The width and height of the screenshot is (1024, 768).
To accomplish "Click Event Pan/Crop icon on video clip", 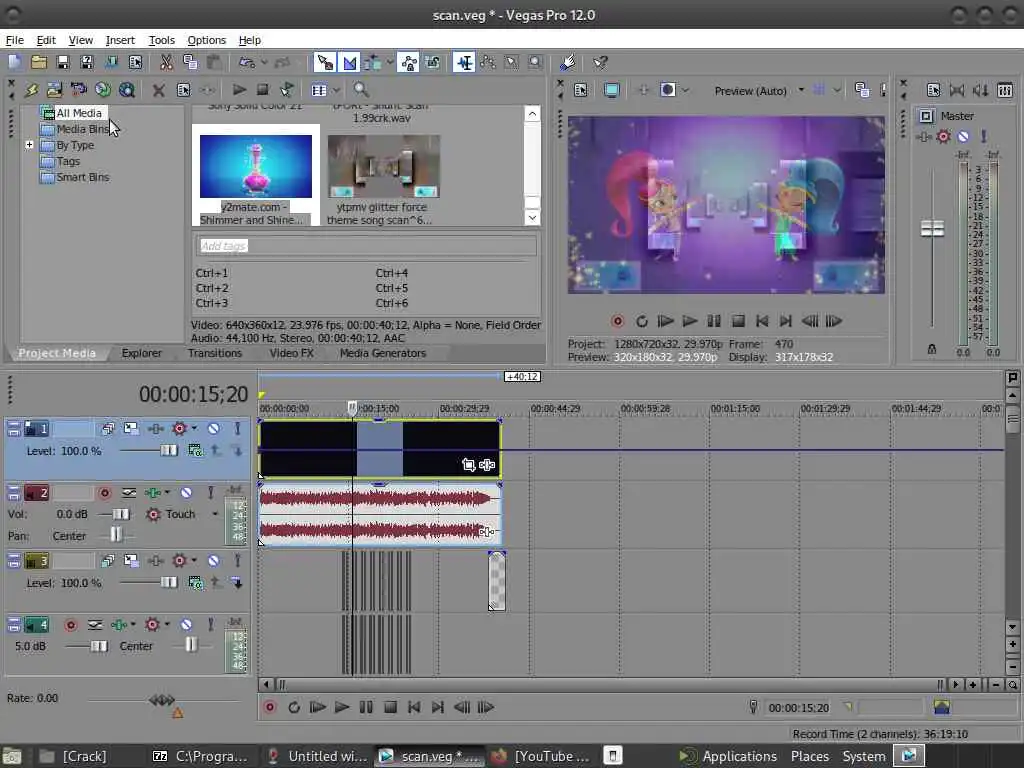I will 468,464.
